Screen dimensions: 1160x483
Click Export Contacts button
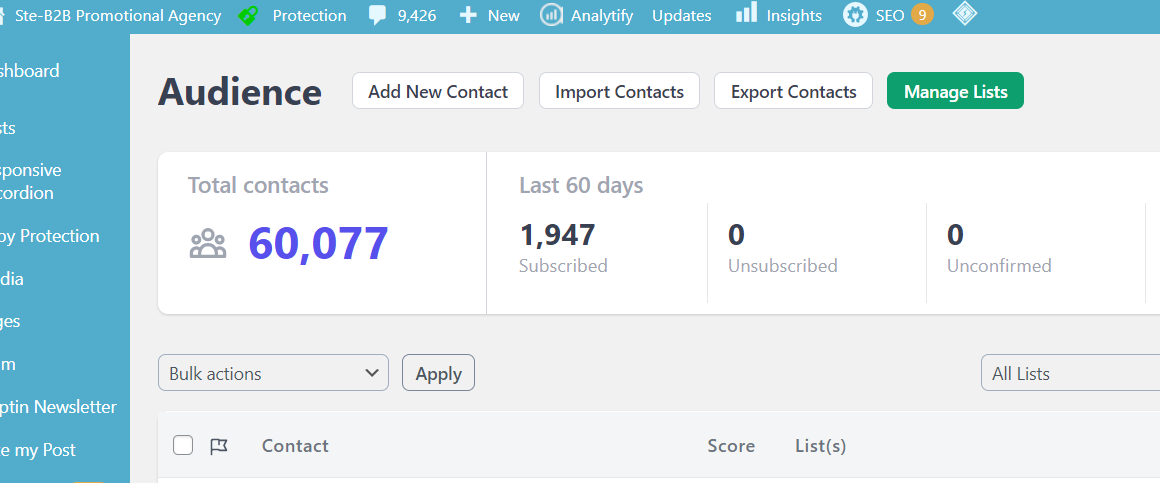click(793, 91)
